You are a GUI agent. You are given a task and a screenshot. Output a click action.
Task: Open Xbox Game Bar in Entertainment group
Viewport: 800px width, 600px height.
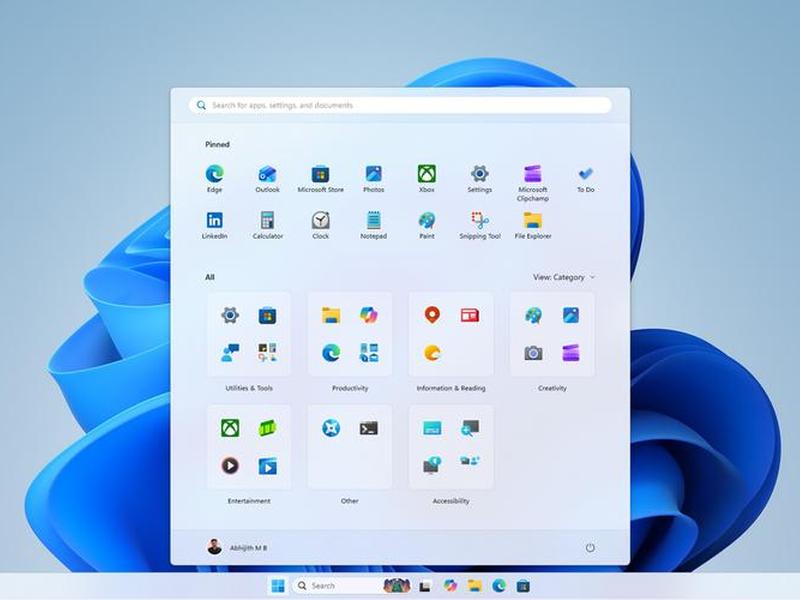pos(267,428)
